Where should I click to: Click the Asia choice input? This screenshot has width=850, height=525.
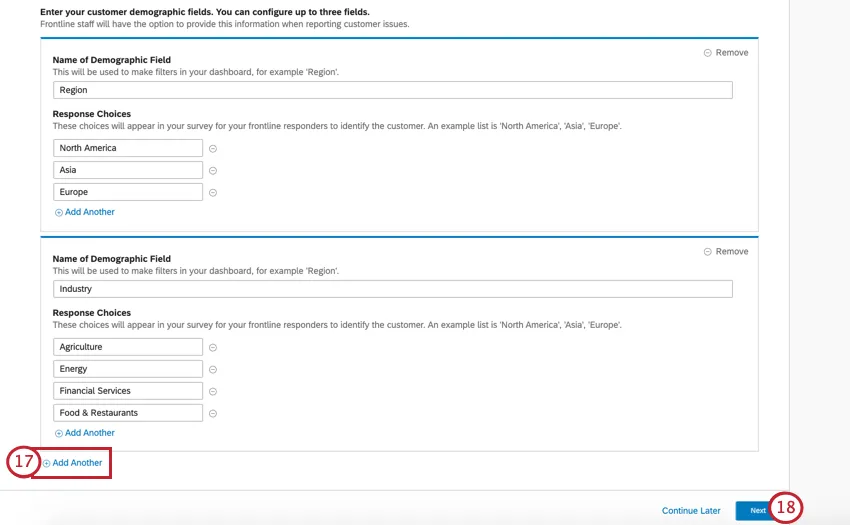(x=128, y=170)
